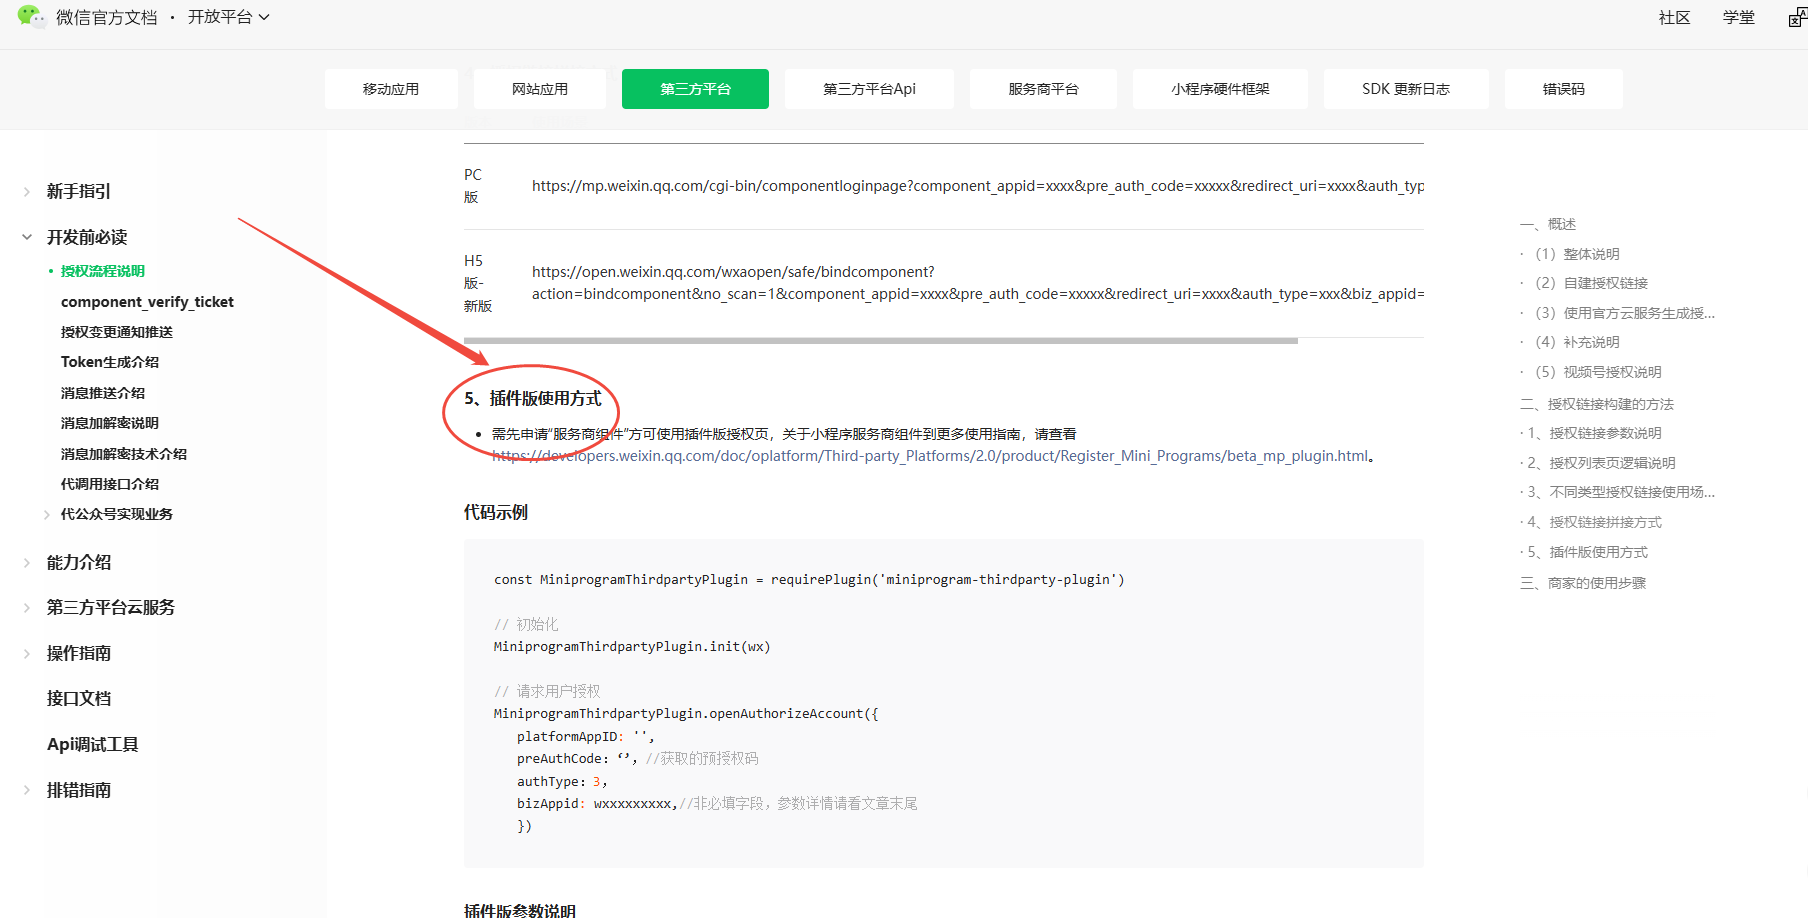Open 消息推送介绍 in the sidebar
This screenshot has width=1808, height=918.
coord(102,393)
